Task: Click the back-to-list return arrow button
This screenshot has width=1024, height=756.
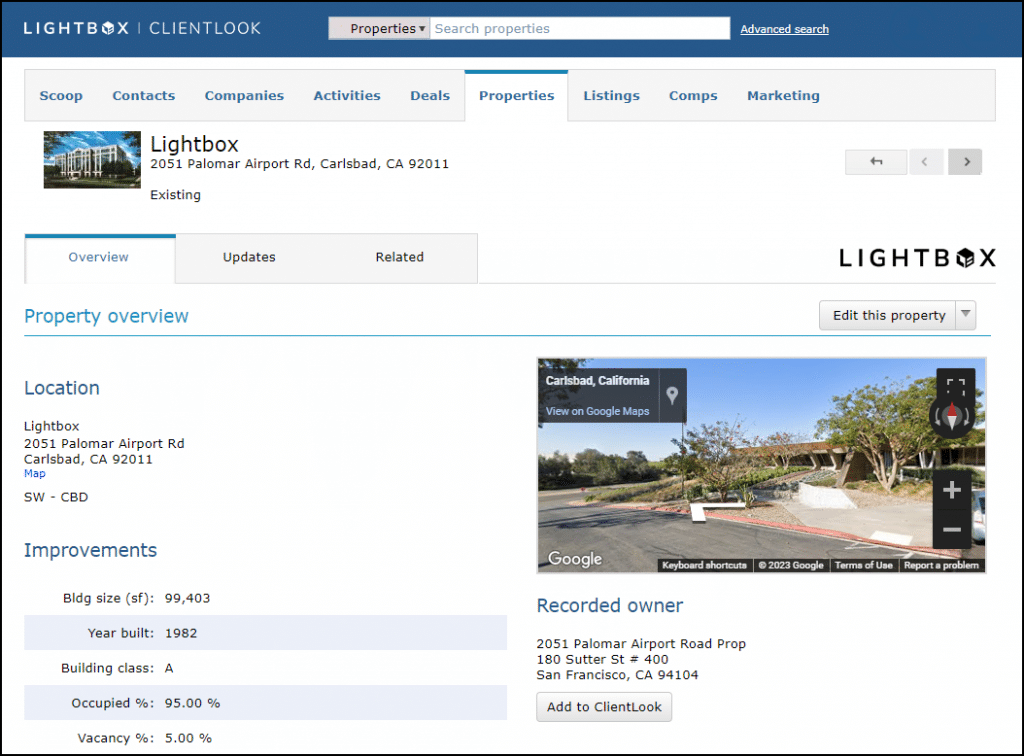Action: (x=876, y=162)
